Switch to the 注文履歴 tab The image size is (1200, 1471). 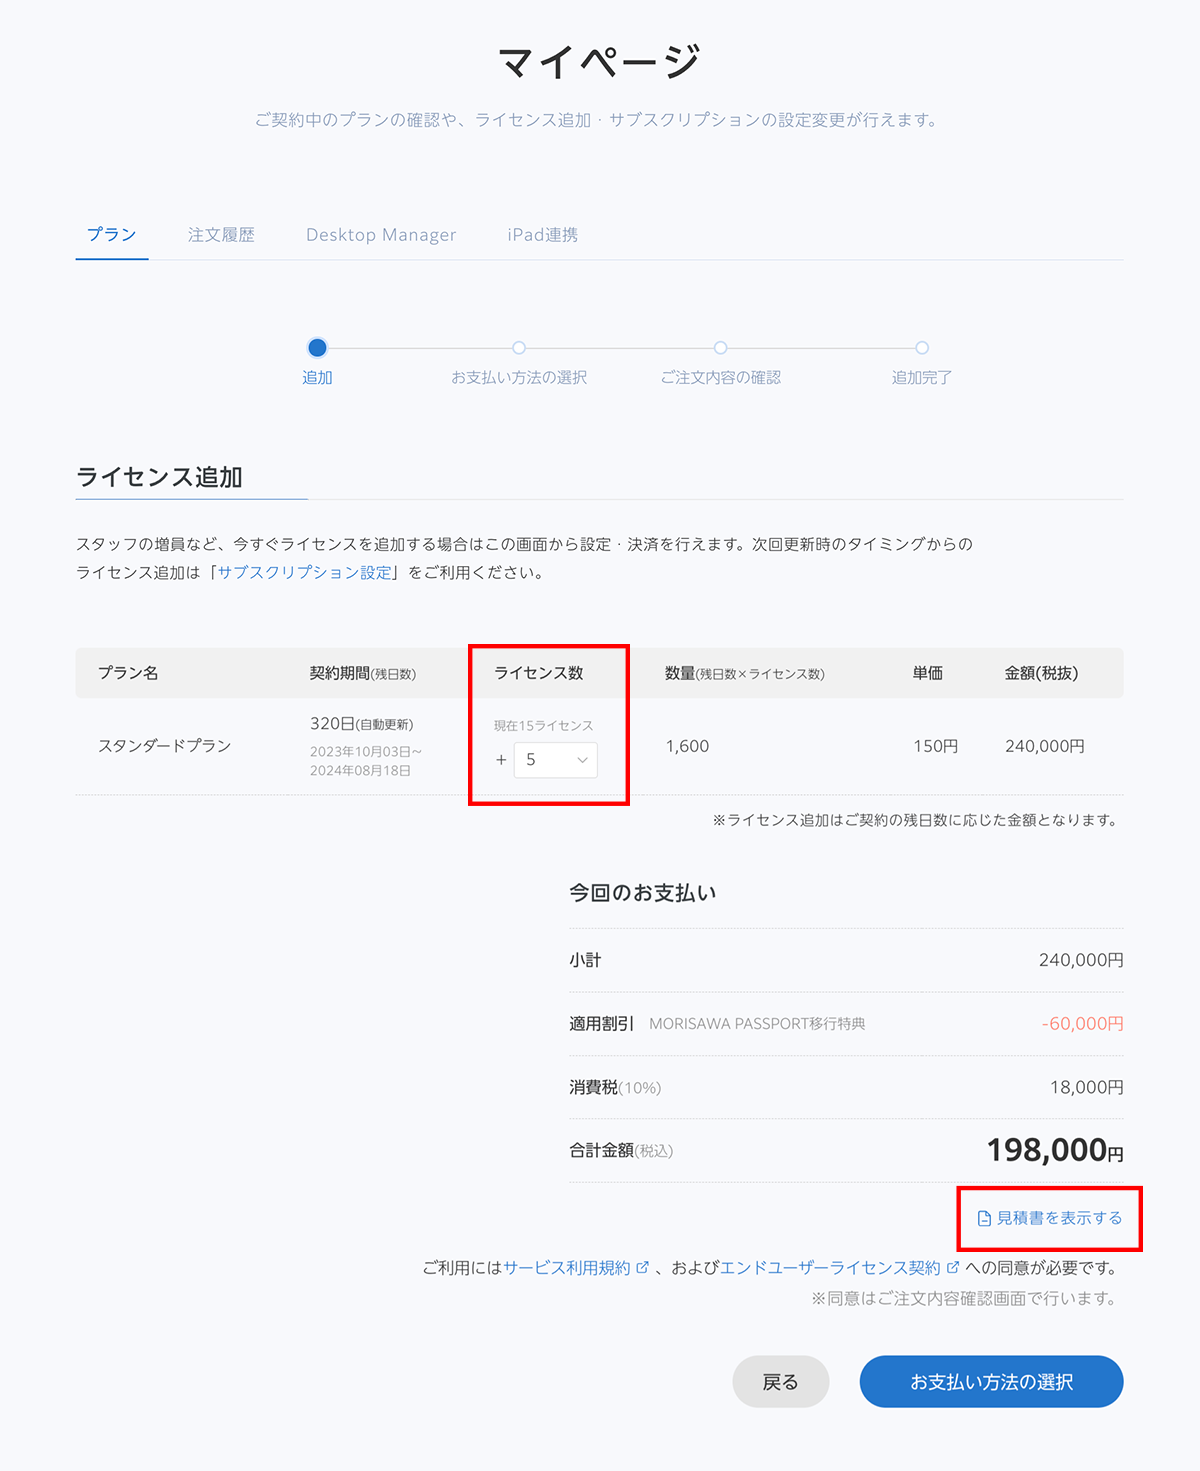[x=221, y=235]
